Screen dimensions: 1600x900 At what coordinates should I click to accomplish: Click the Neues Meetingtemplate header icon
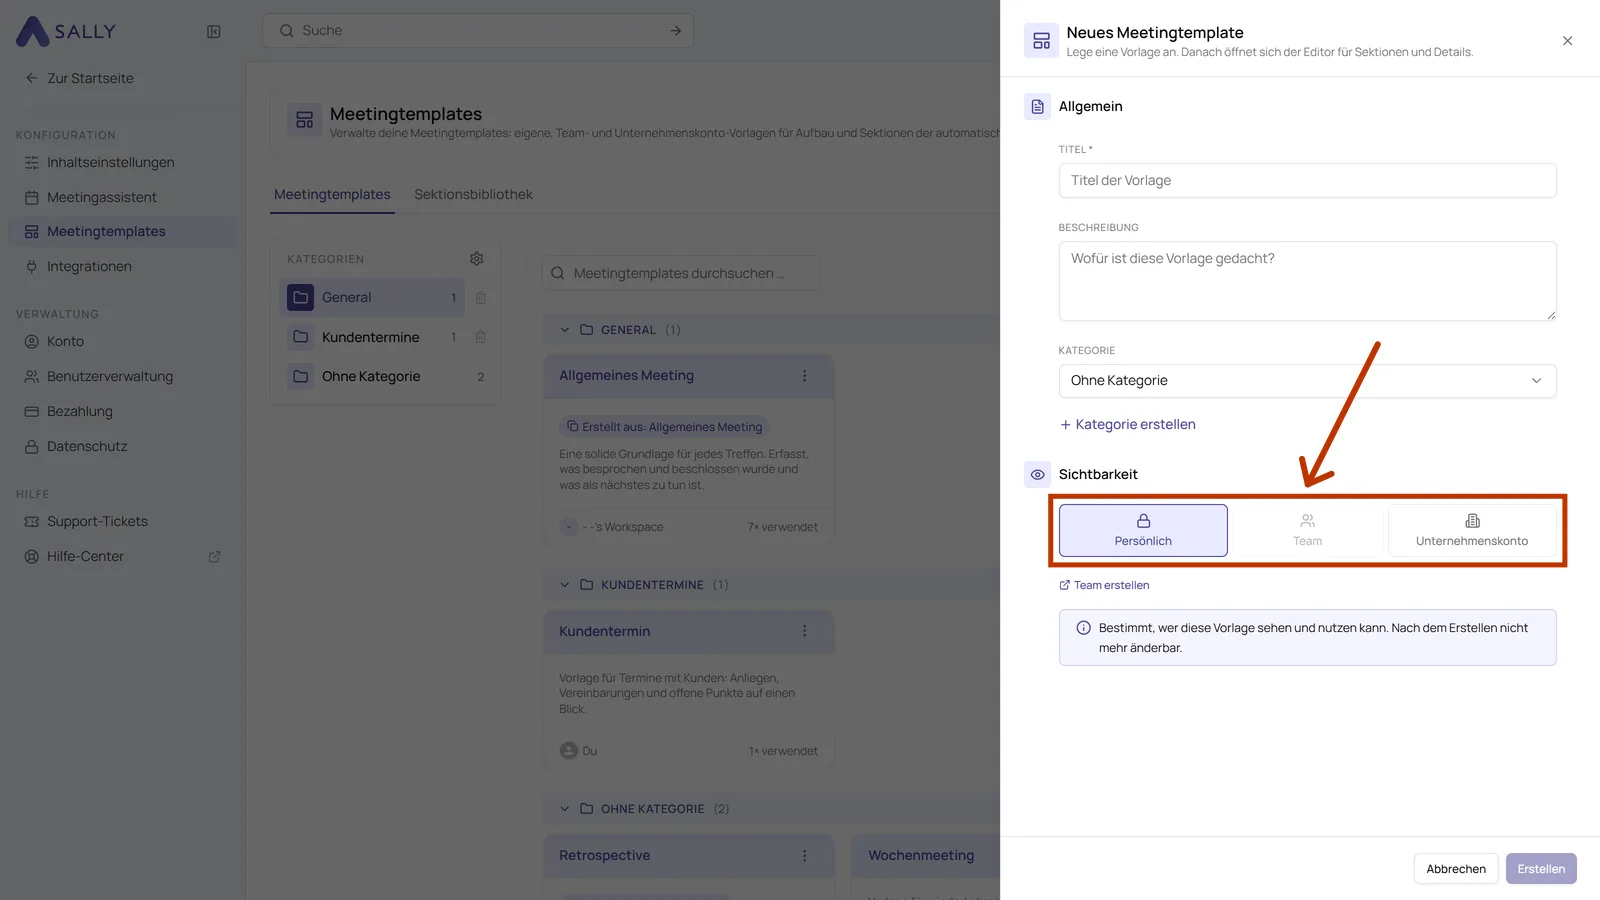(1041, 41)
